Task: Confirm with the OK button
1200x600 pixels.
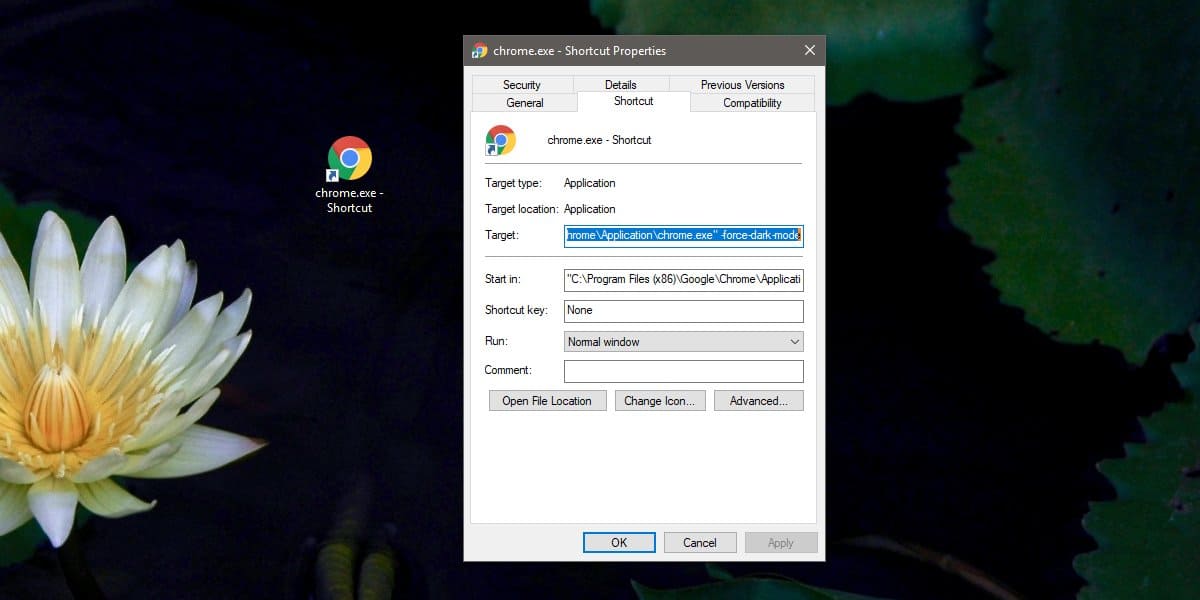Action: 619,543
